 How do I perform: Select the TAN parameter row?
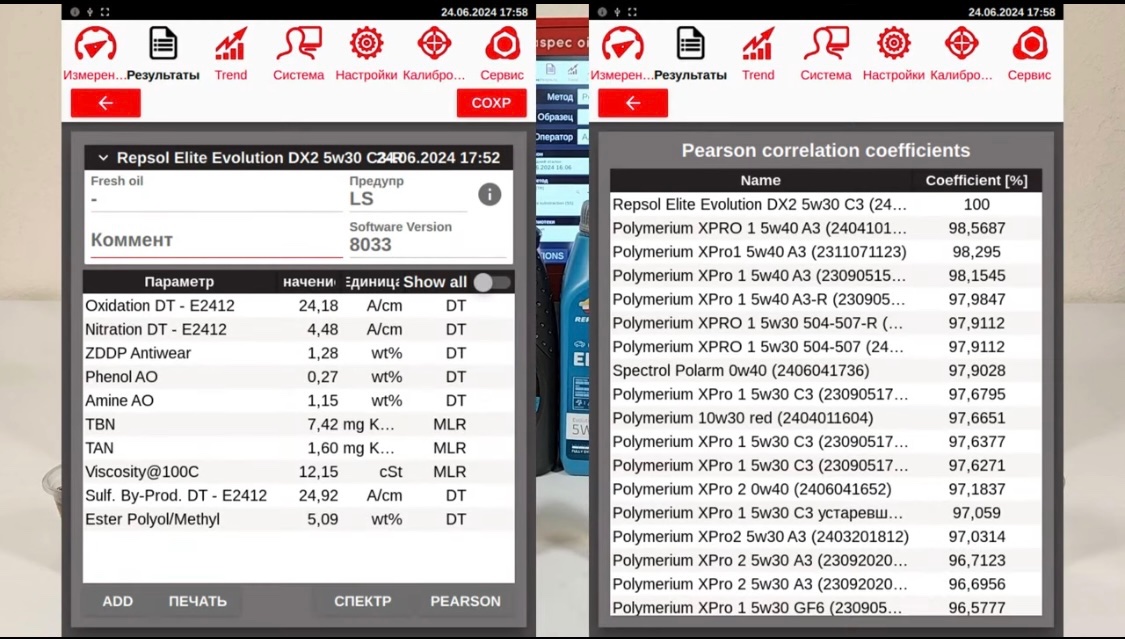[x=298, y=448]
